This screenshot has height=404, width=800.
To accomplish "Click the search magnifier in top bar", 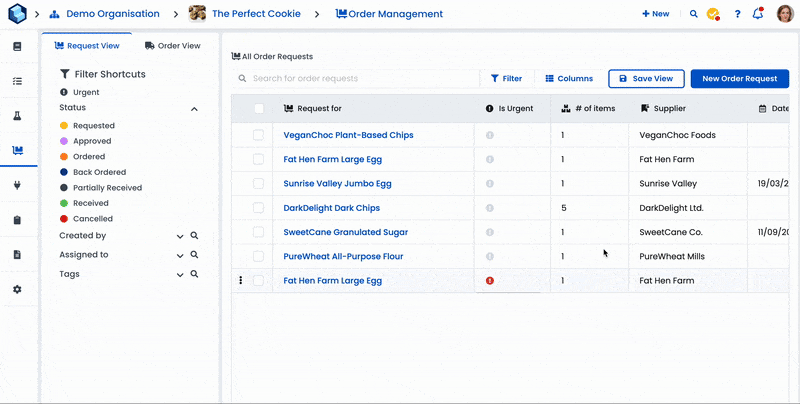I will (x=694, y=14).
